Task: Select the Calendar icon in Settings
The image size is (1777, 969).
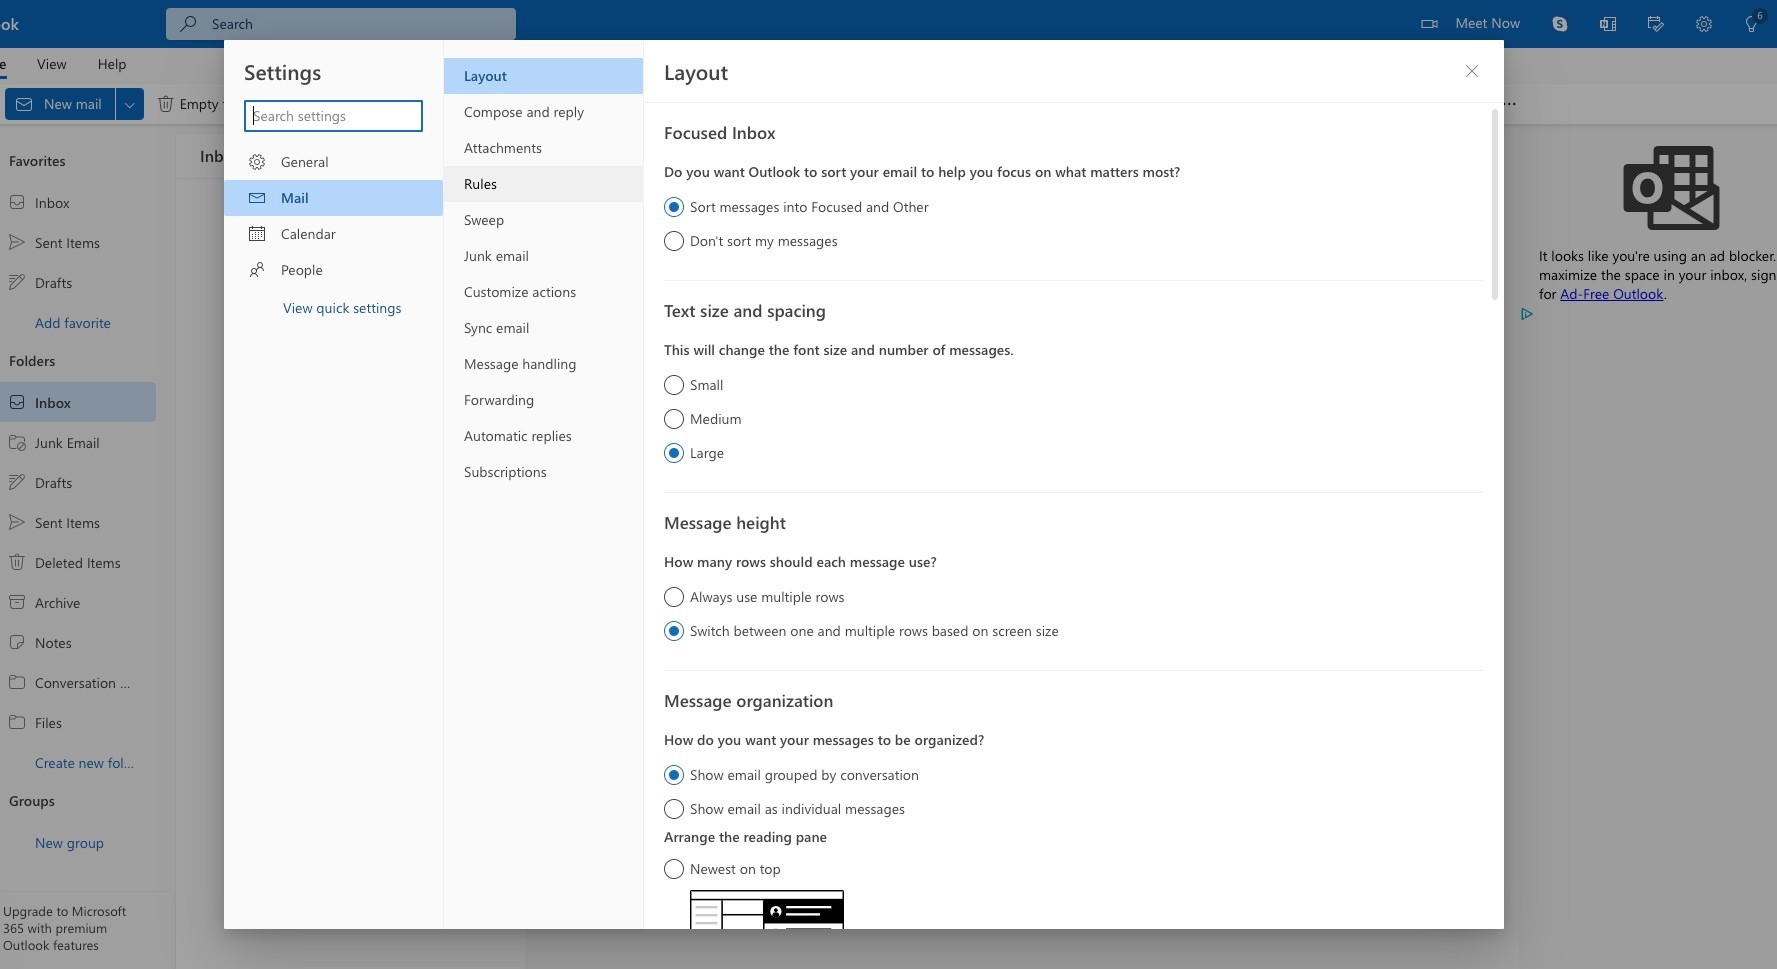Action: (x=257, y=234)
